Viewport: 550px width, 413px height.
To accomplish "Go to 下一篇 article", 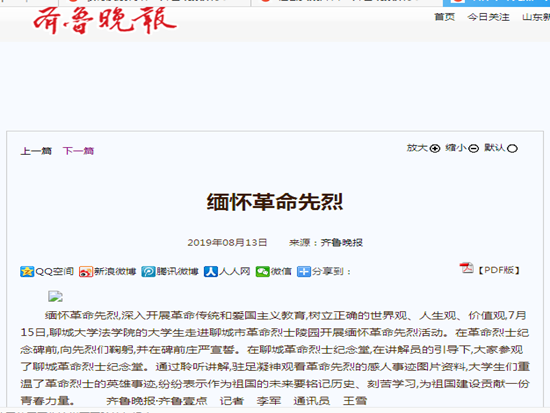I will 78,151.
